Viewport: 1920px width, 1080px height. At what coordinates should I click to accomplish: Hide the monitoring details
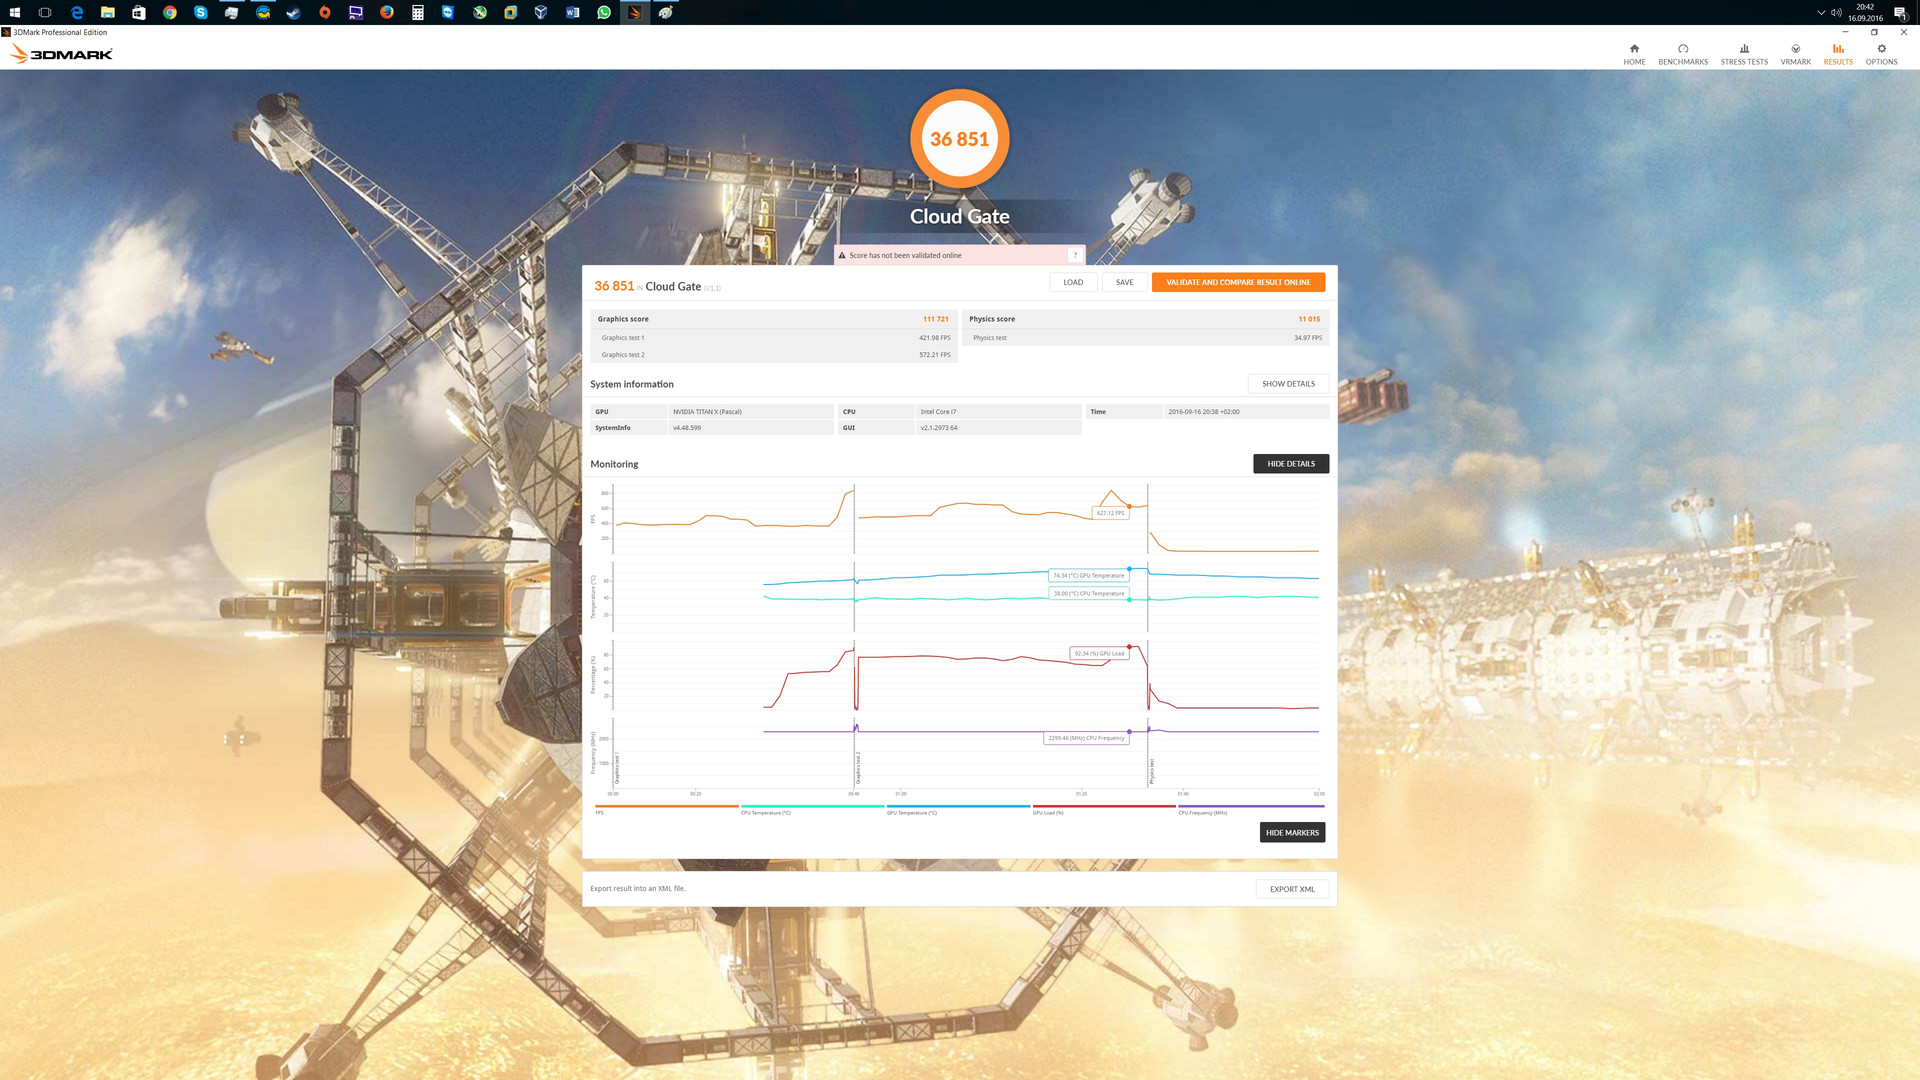click(x=1291, y=464)
